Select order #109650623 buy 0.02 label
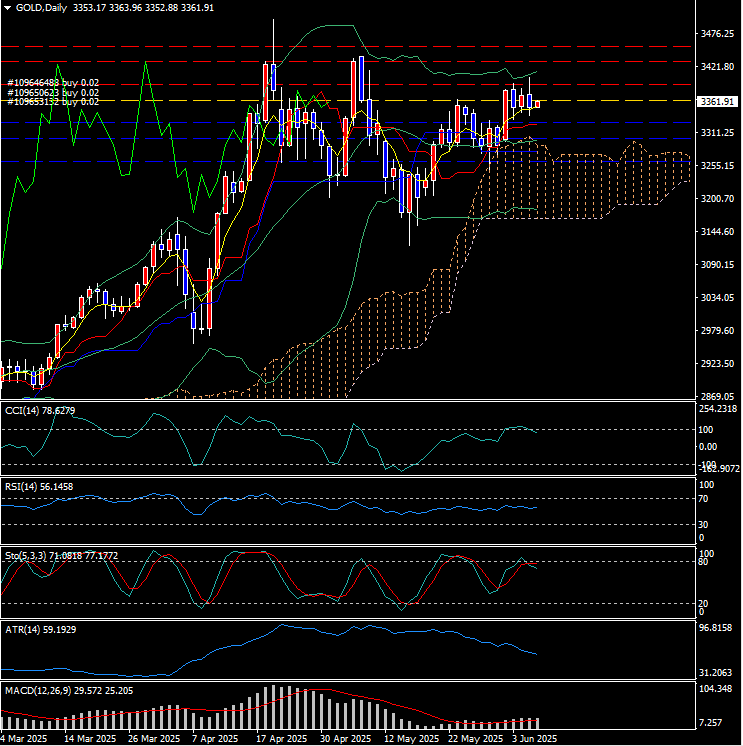The image size is (743, 746). pyautogui.click(x=53, y=93)
